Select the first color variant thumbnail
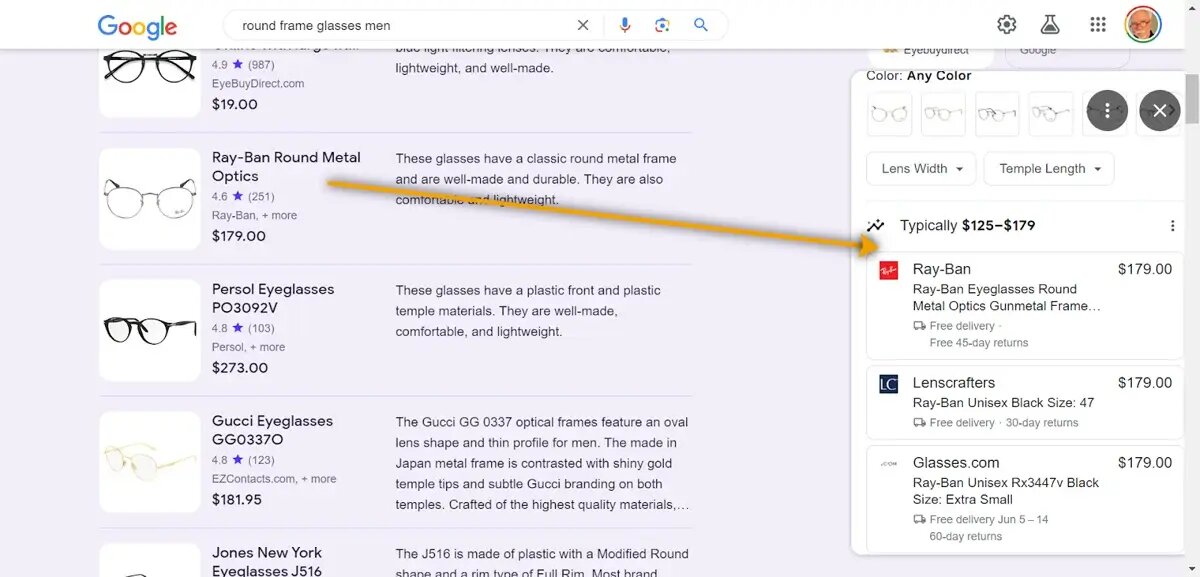The height and width of the screenshot is (577, 1200). pos(889,114)
